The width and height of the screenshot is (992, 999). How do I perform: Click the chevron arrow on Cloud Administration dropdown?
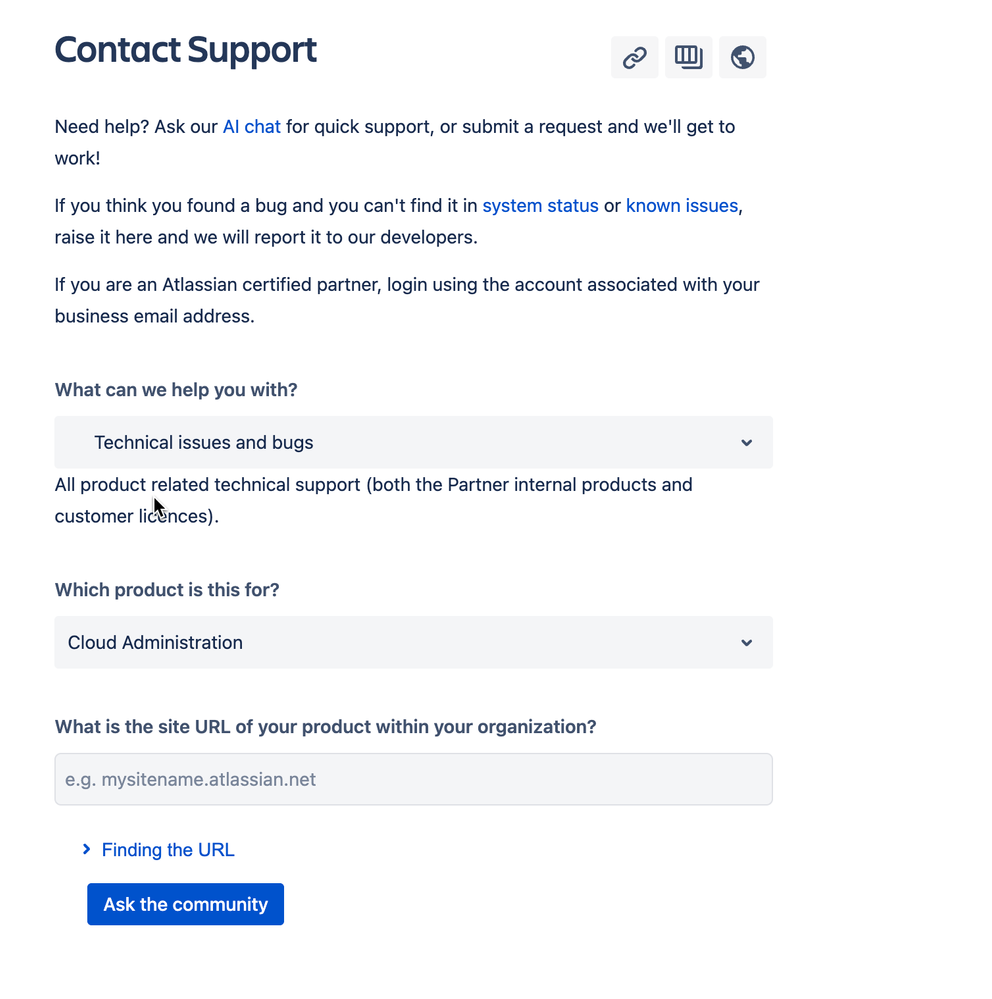pos(747,643)
